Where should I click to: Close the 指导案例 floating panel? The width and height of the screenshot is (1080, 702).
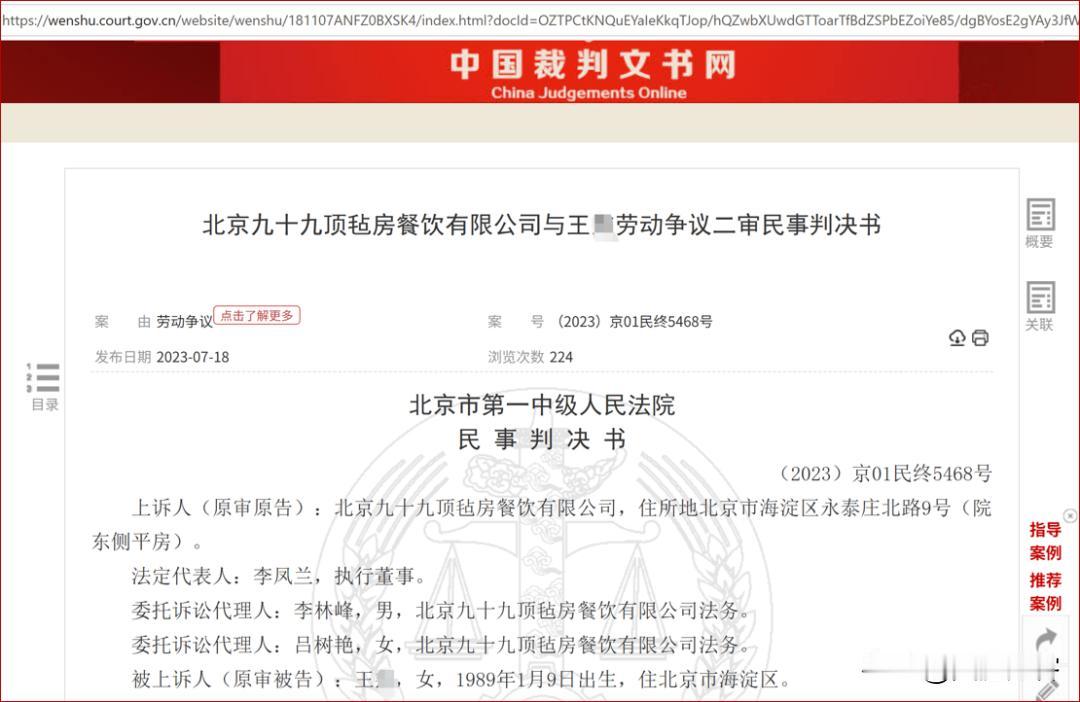1070,515
